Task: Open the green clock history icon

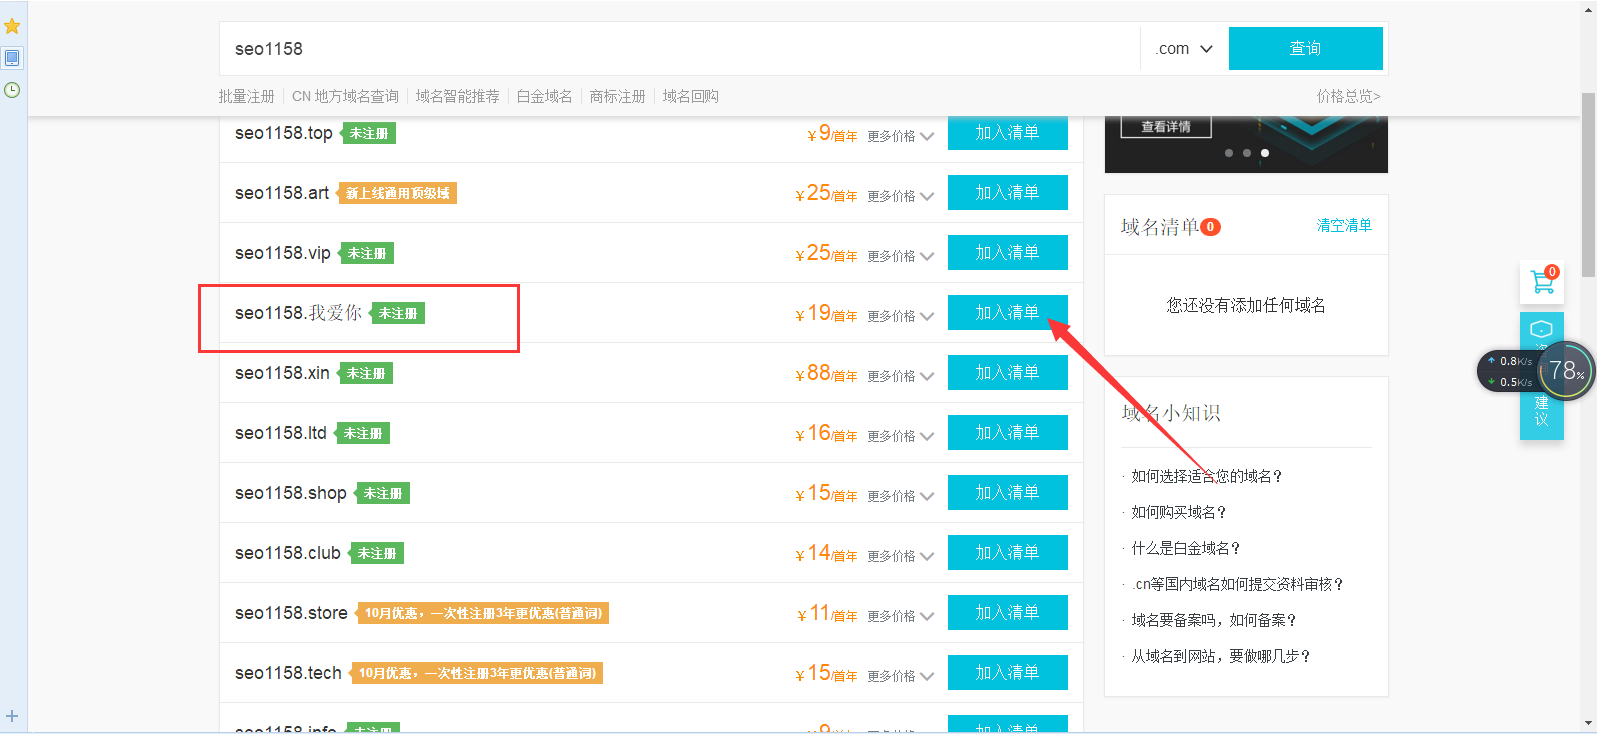Action: click(x=12, y=90)
